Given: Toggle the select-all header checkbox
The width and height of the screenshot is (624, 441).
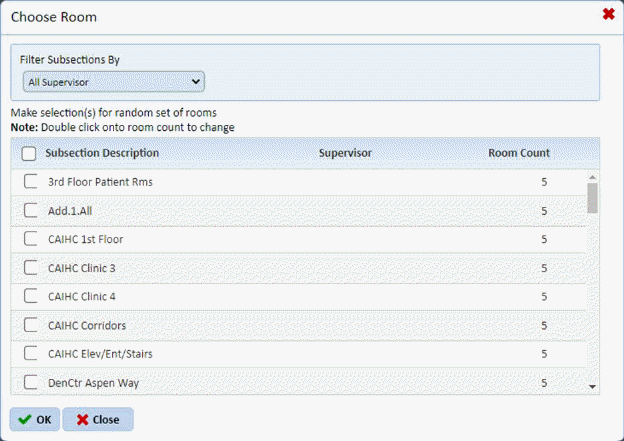Looking at the screenshot, I should 28,154.
